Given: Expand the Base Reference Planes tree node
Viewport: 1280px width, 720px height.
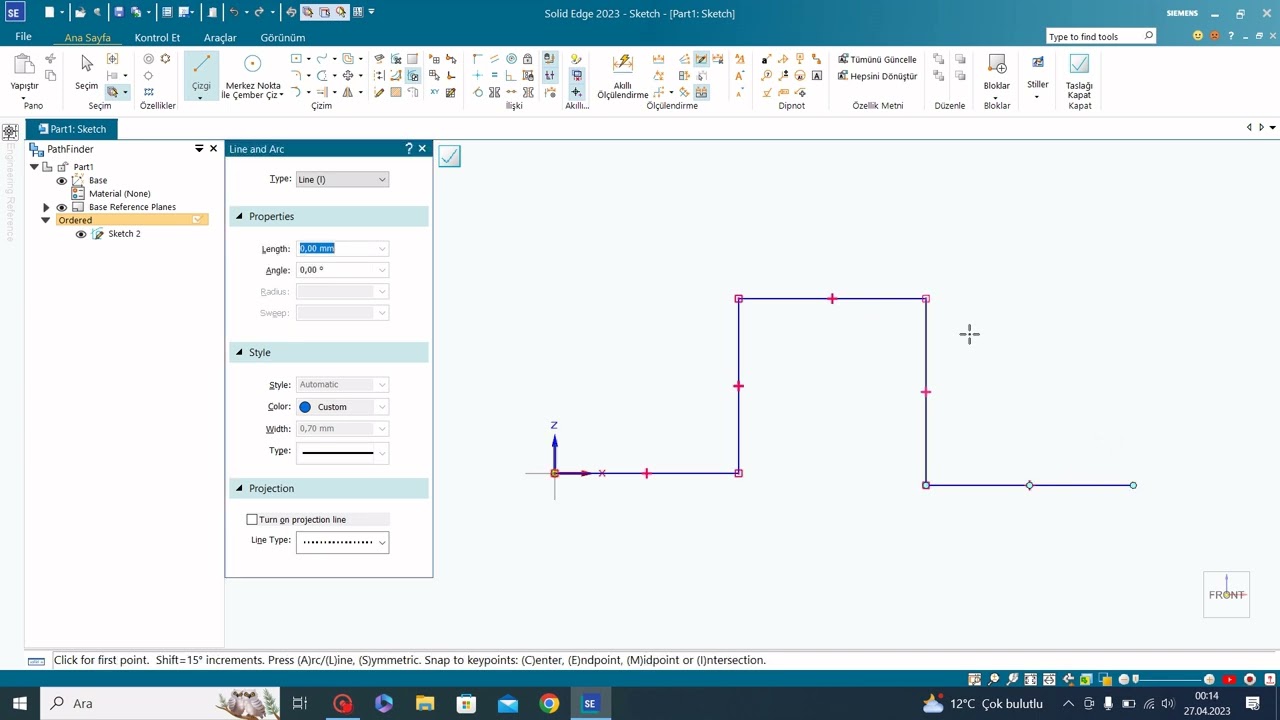Looking at the screenshot, I should point(46,207).
